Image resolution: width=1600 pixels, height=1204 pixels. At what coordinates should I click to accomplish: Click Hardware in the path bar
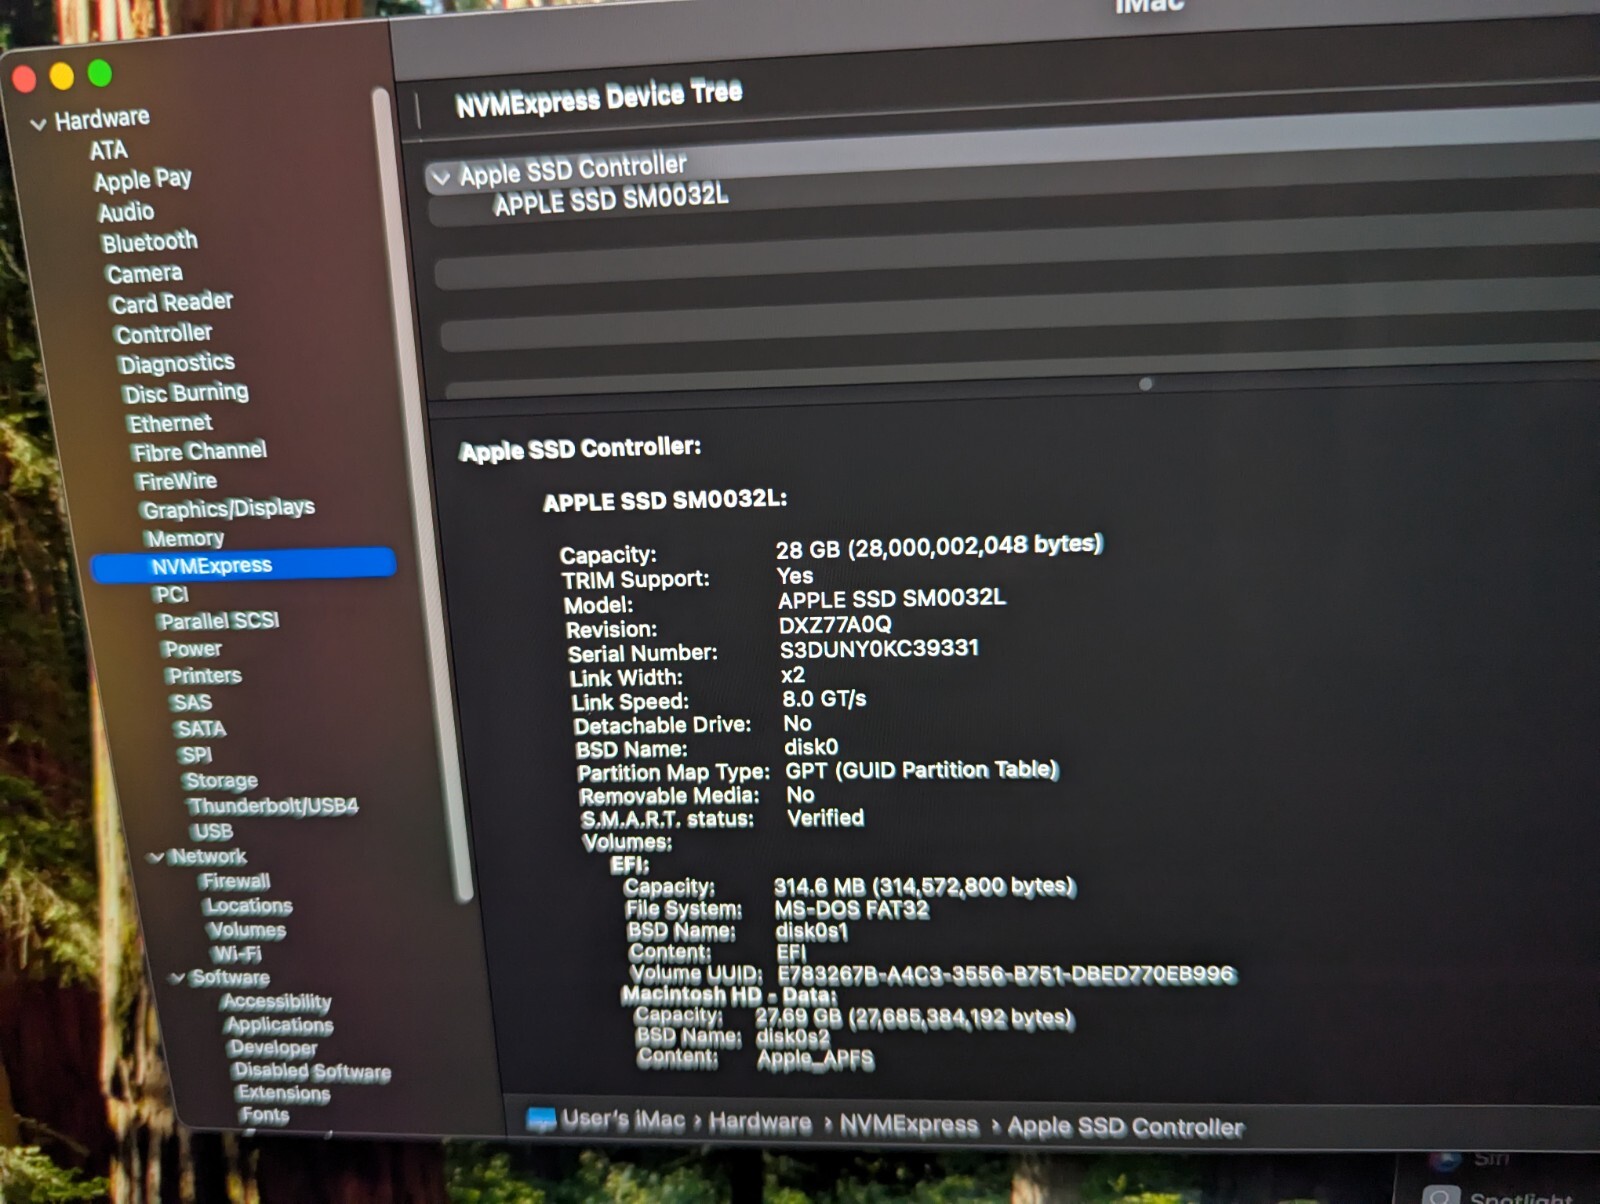760,1122
